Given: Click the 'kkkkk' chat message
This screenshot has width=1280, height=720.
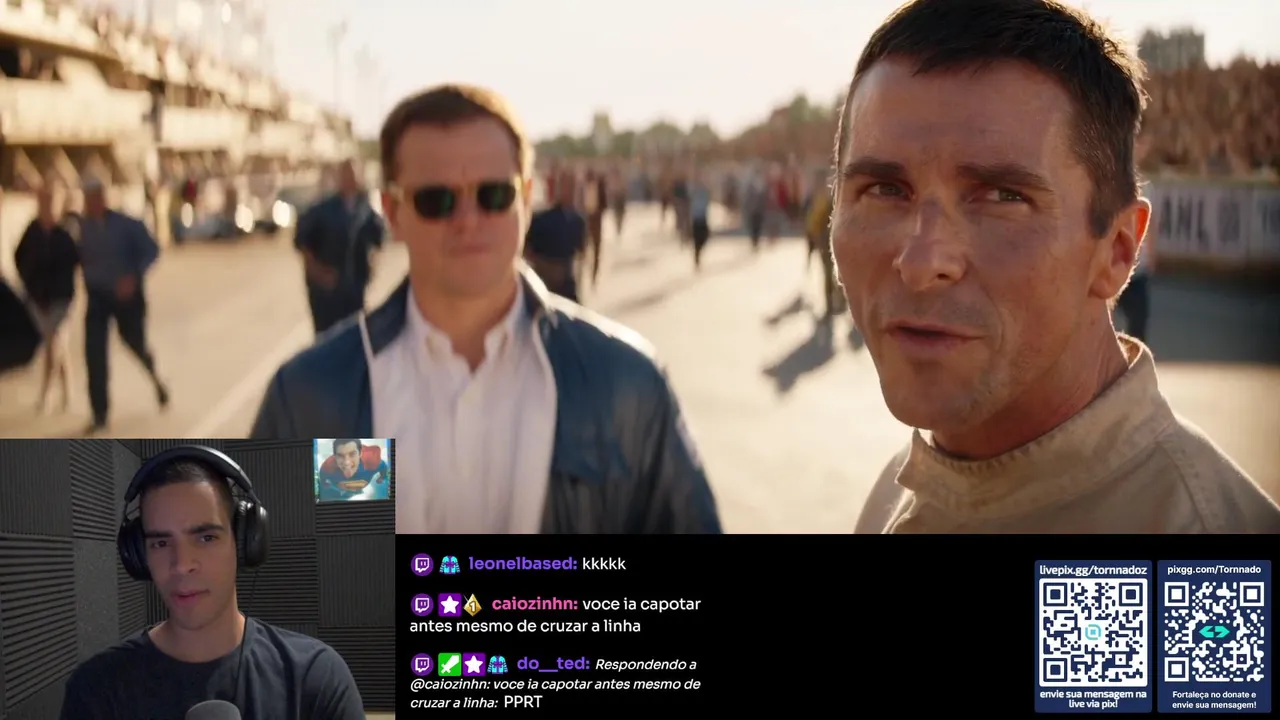Looking at the screenshot, I should (604, 564).
